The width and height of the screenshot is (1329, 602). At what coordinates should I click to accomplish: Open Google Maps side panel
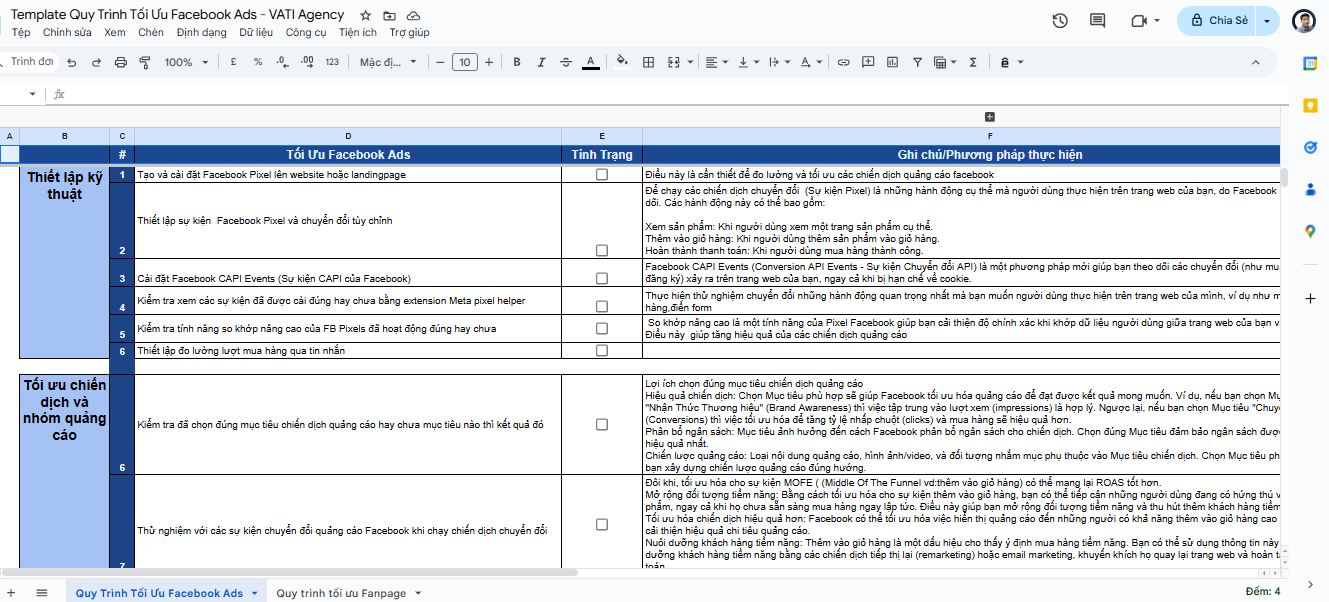(x=1310, y=231)
